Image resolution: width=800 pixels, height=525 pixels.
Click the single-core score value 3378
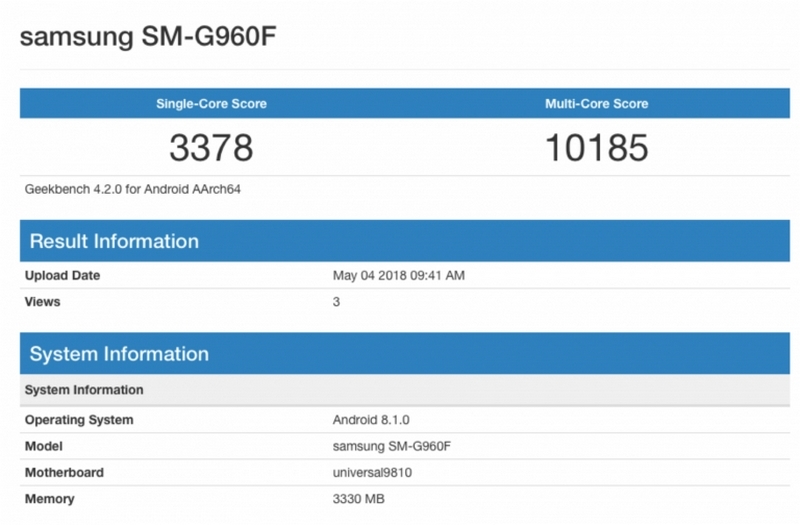click(x=211, y=147)
